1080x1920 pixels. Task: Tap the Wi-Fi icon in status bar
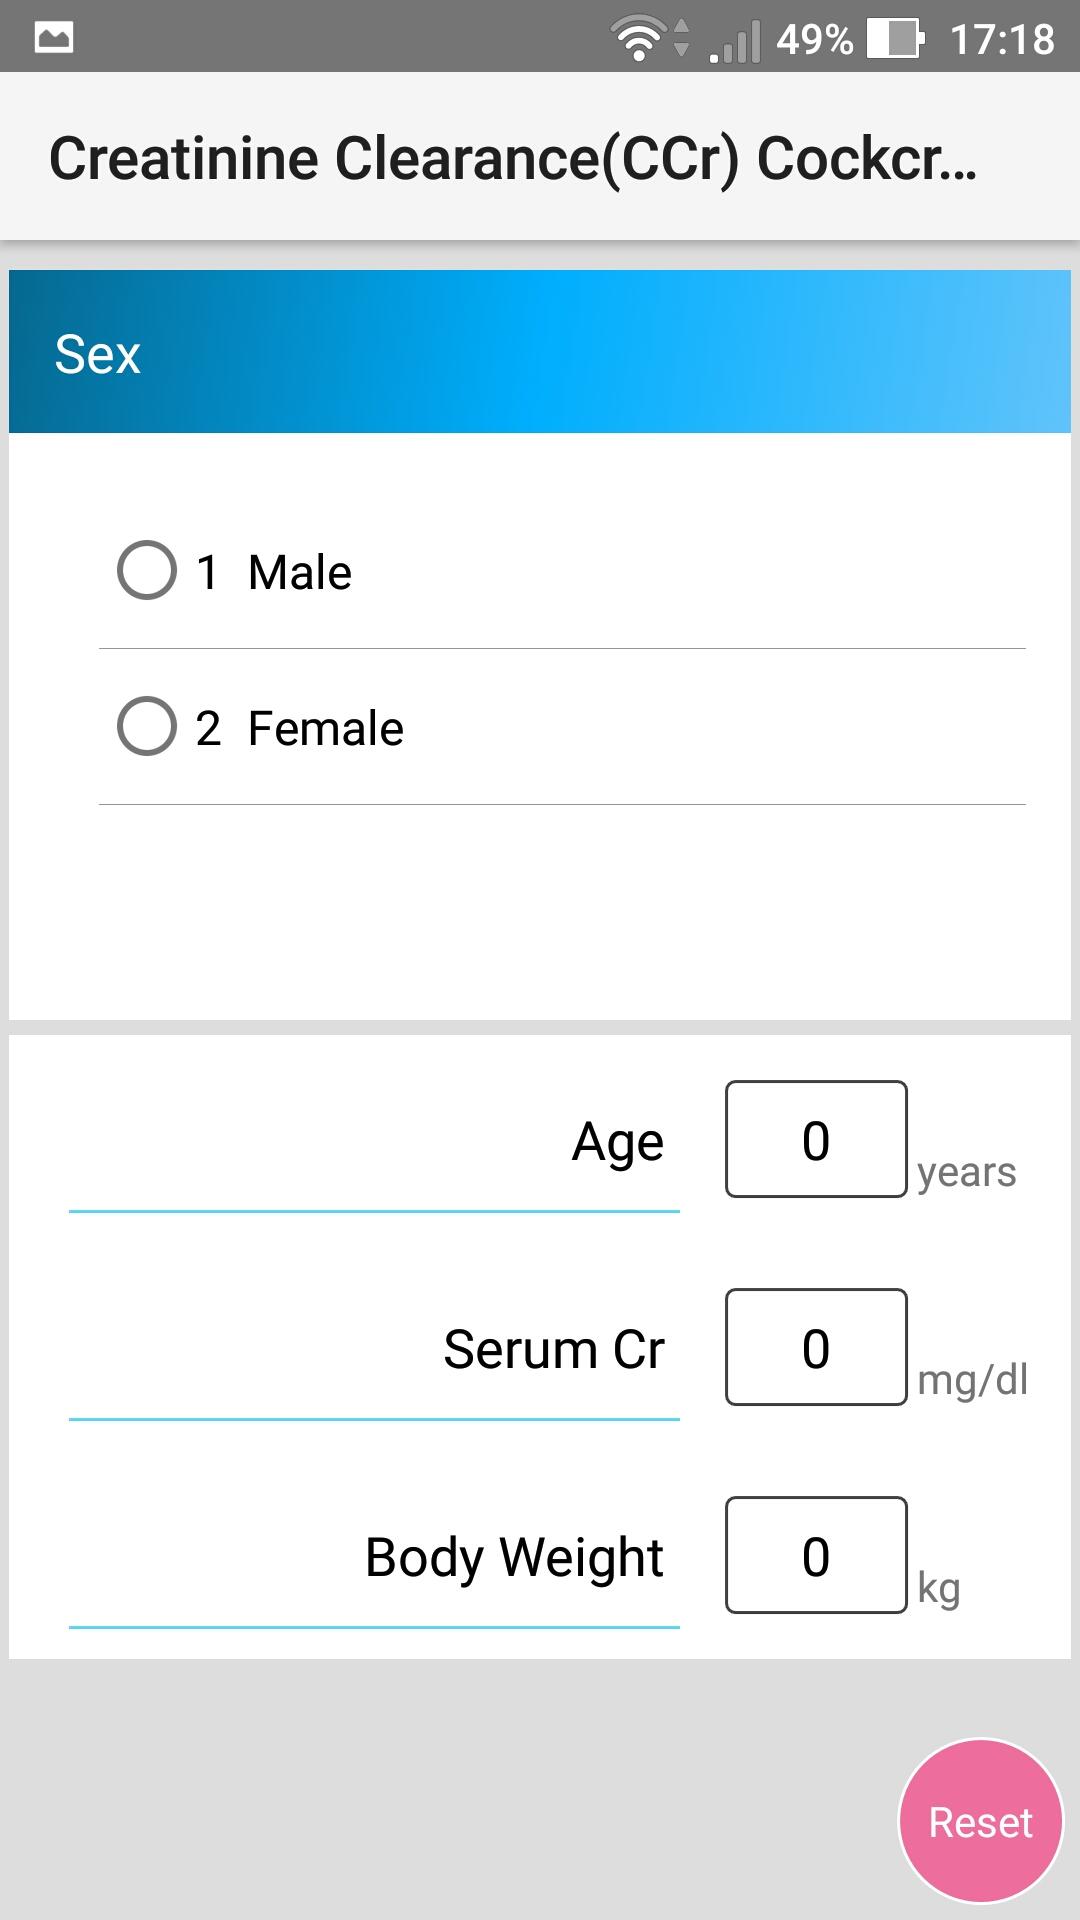tap(638, 39)
